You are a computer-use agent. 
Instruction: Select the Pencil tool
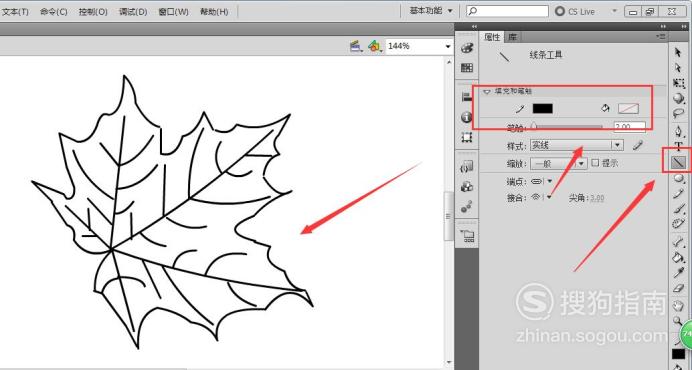click(x=678, y=194)
